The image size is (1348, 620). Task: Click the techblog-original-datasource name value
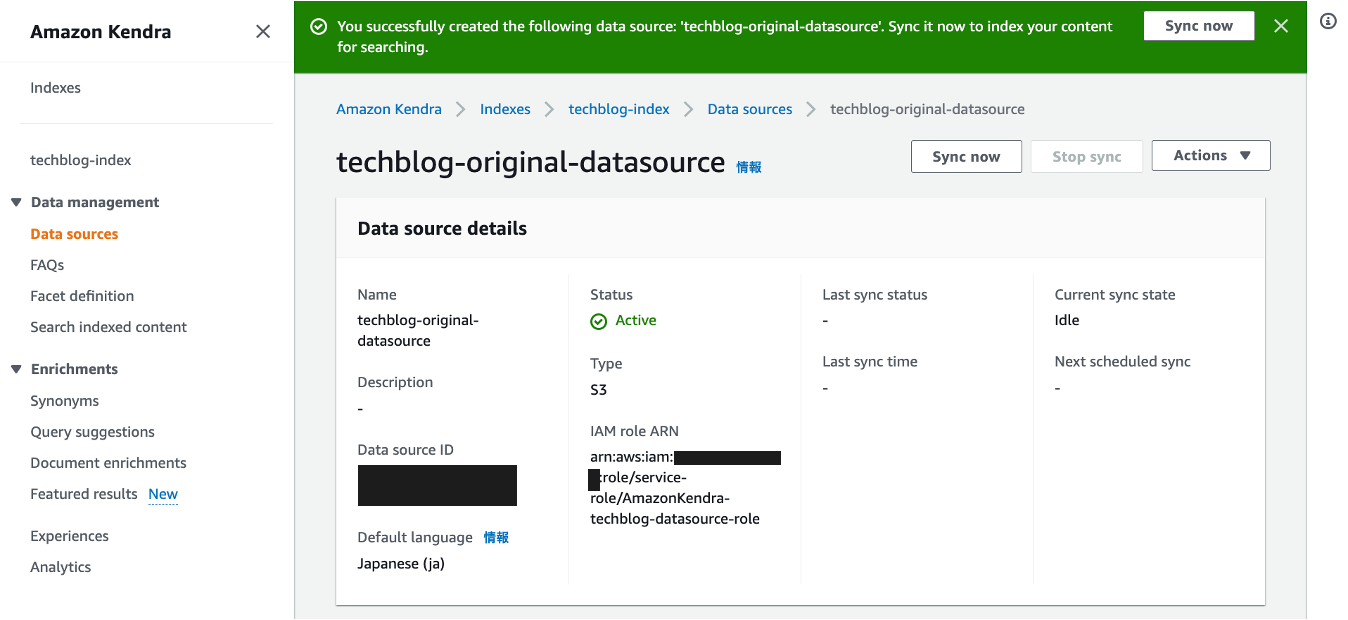click(418, 330)
